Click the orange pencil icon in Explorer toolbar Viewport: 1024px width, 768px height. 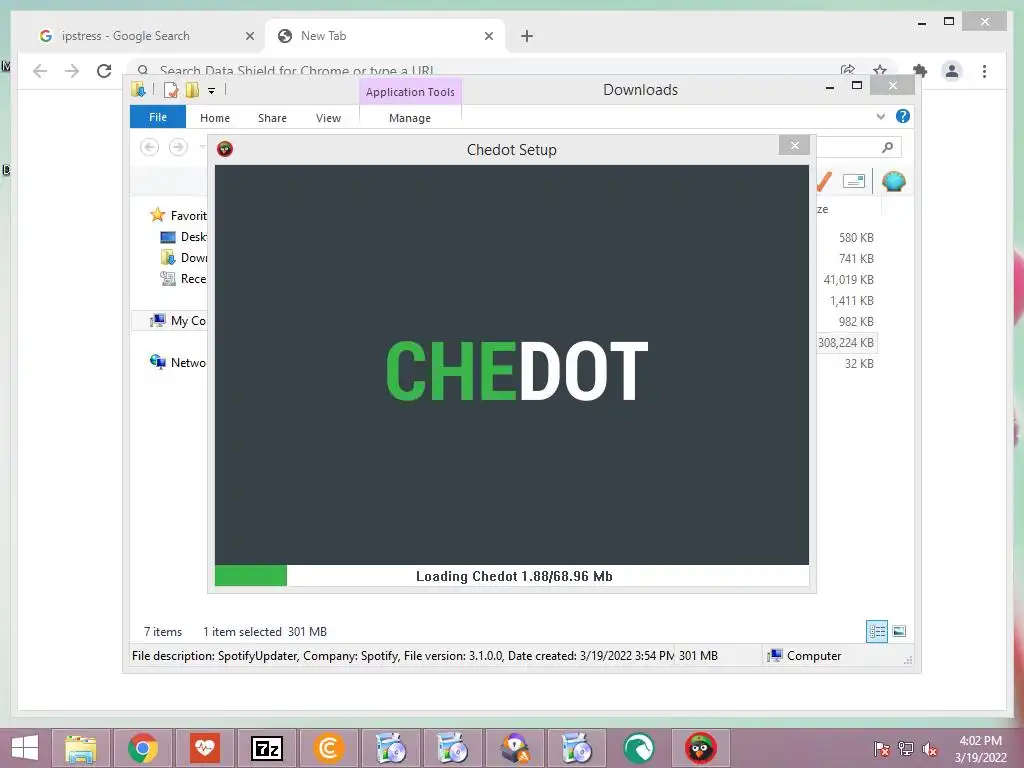click(x=825, y=181)
